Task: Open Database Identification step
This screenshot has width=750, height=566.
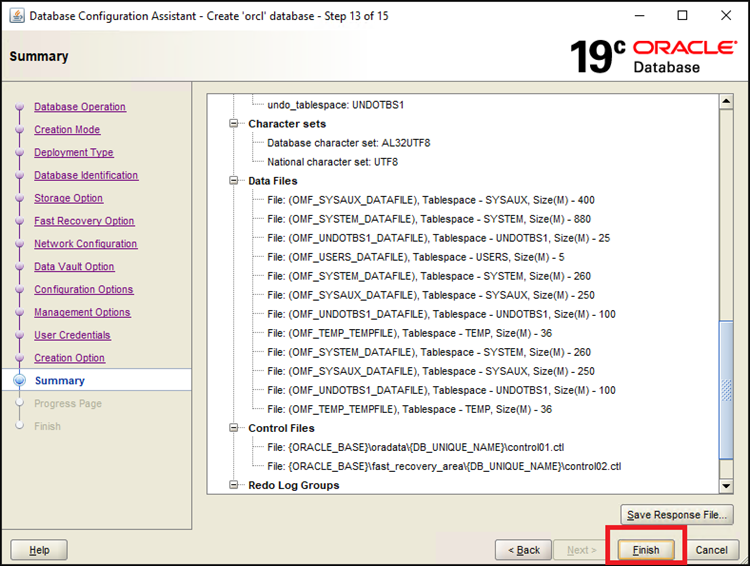Action: (86, 176)
